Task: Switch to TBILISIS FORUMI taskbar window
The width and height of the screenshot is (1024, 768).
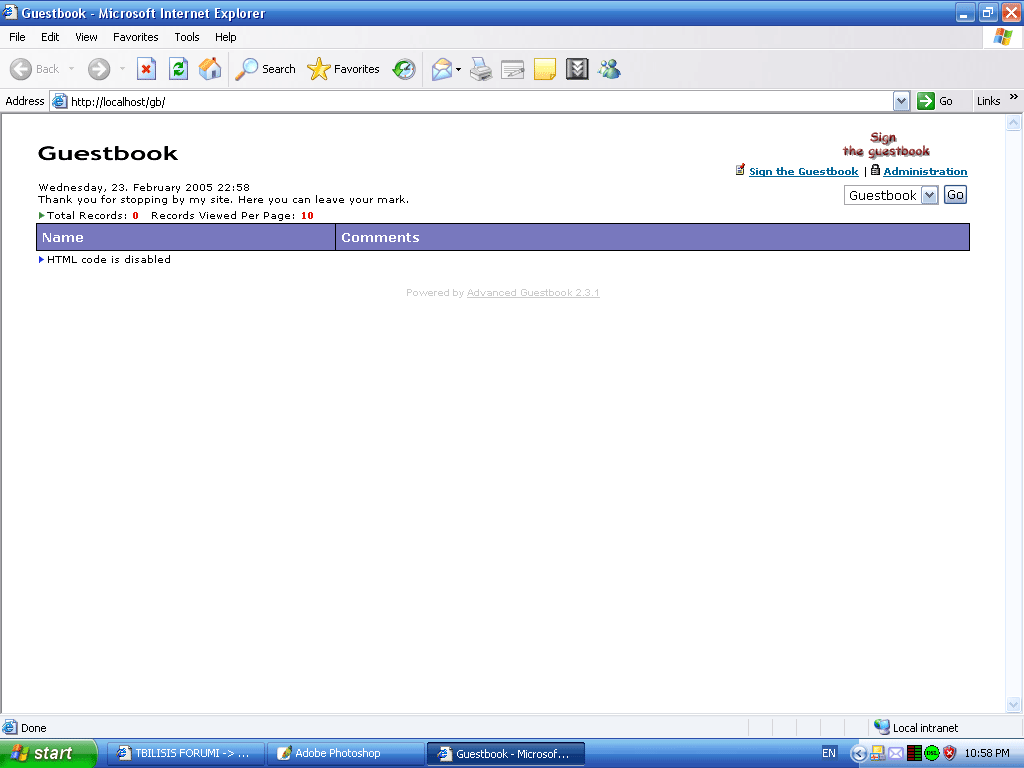Action: (185, 754)
